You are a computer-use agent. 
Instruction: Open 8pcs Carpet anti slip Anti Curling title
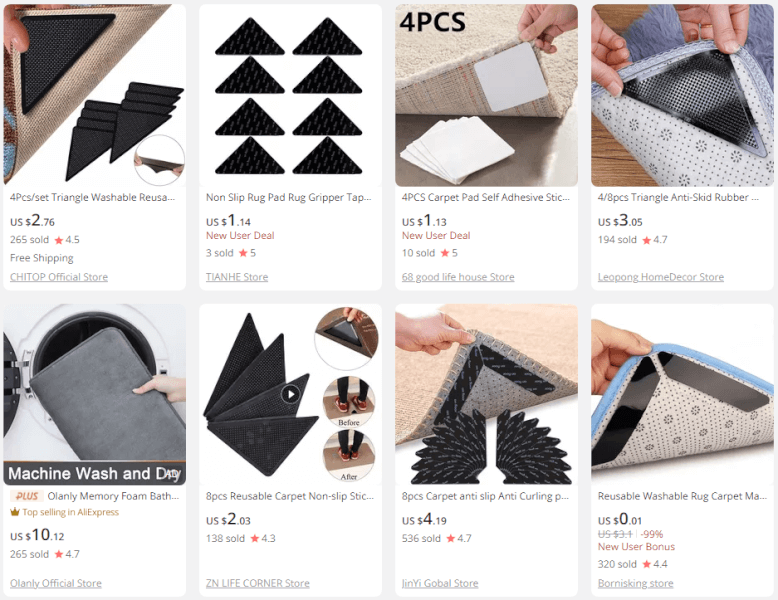coord(485,496)
